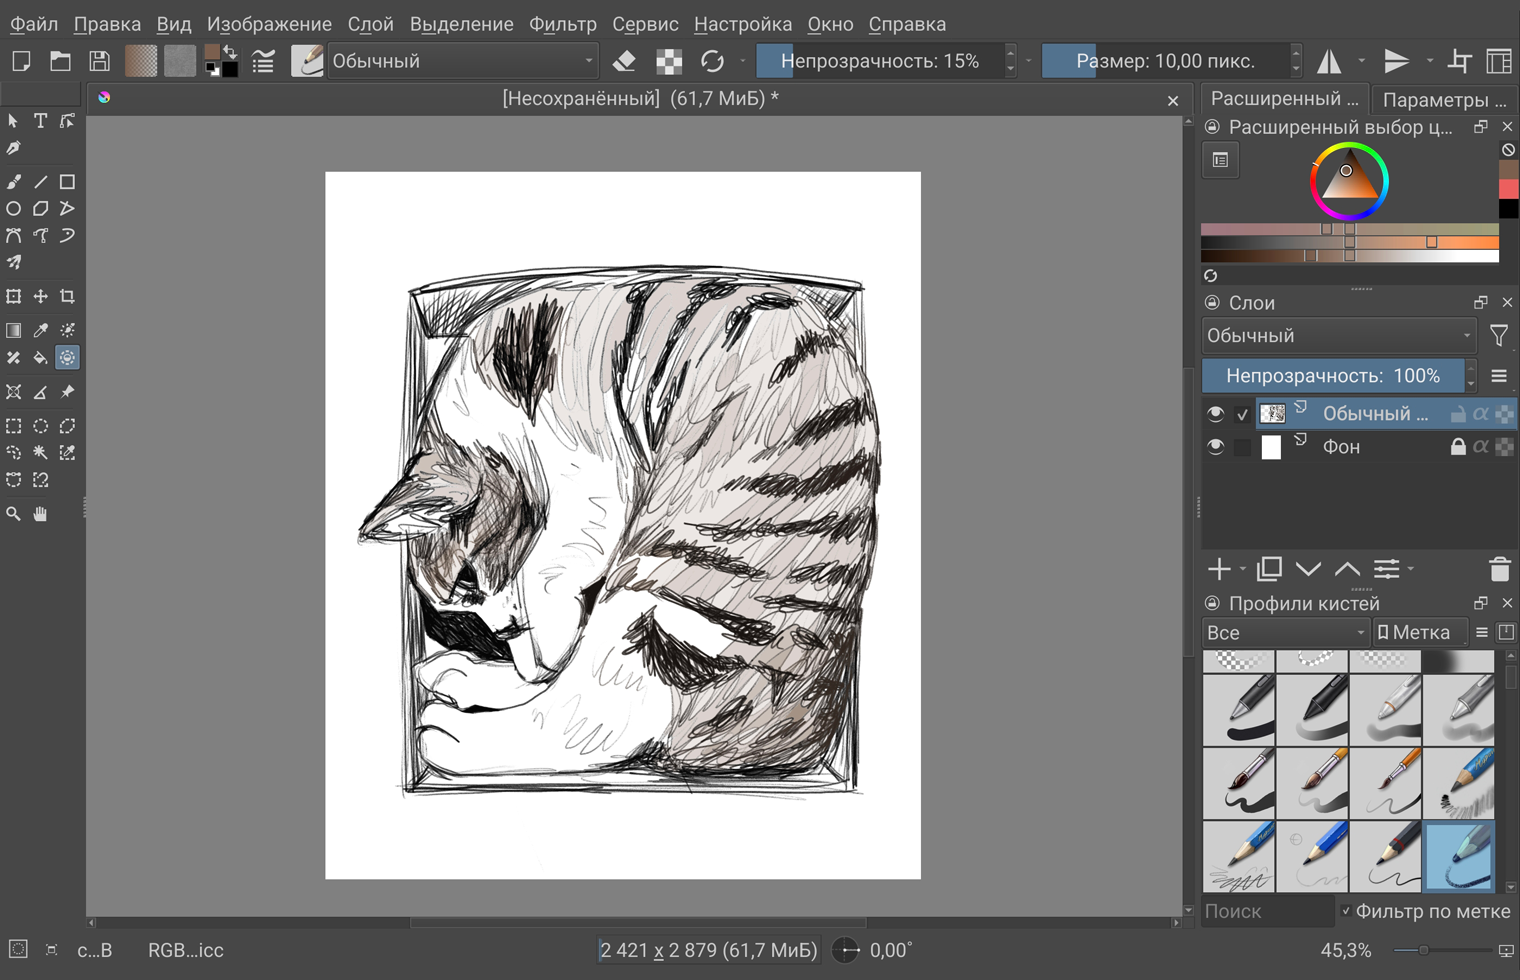Delete layer with the trash icon
Image resolution: width=1520 pixels, height=980 pixels.
tap(1498, 569)
